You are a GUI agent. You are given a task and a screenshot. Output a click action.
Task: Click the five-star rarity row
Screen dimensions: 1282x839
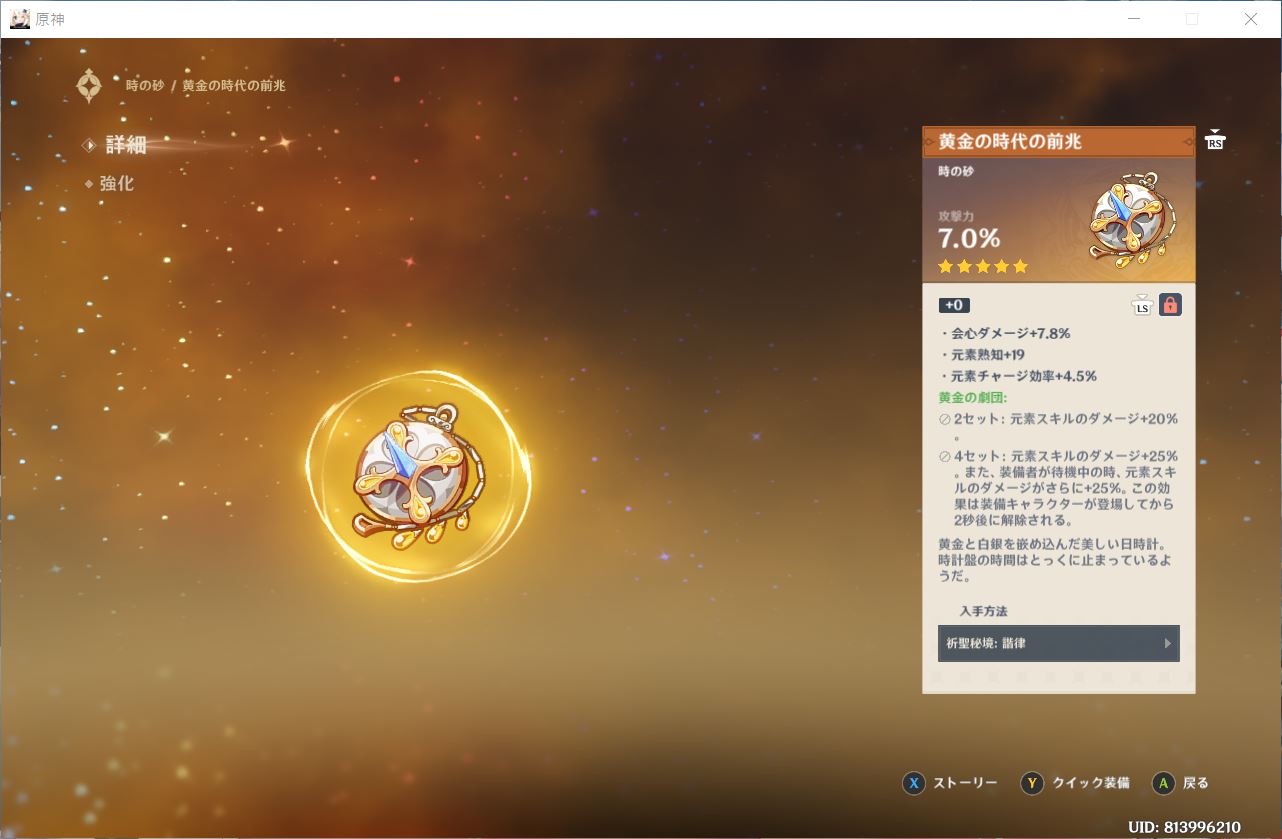point(983,267)
